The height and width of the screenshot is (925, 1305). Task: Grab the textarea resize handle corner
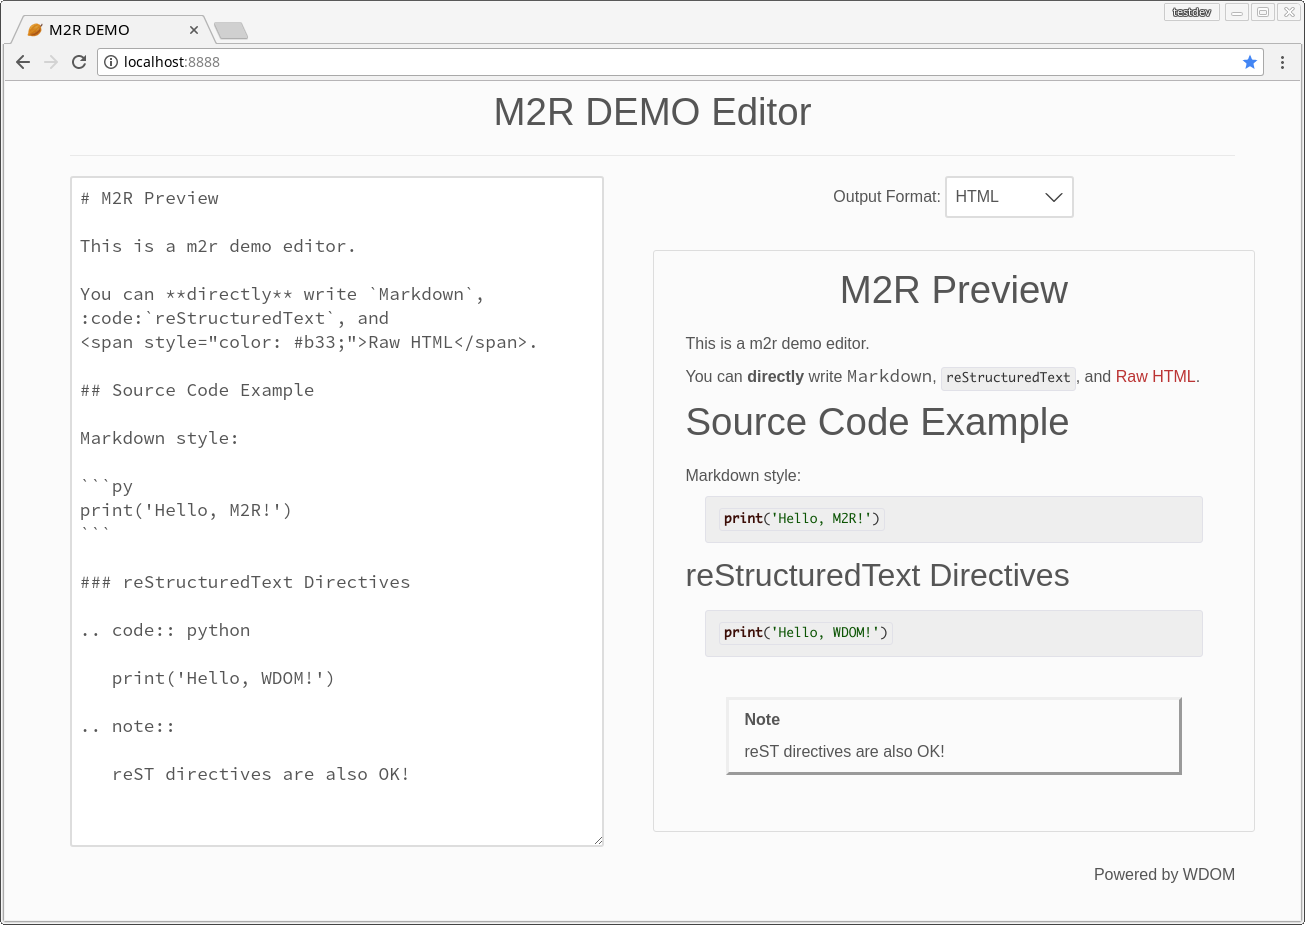pyautogui.click(x=598, y=841)
